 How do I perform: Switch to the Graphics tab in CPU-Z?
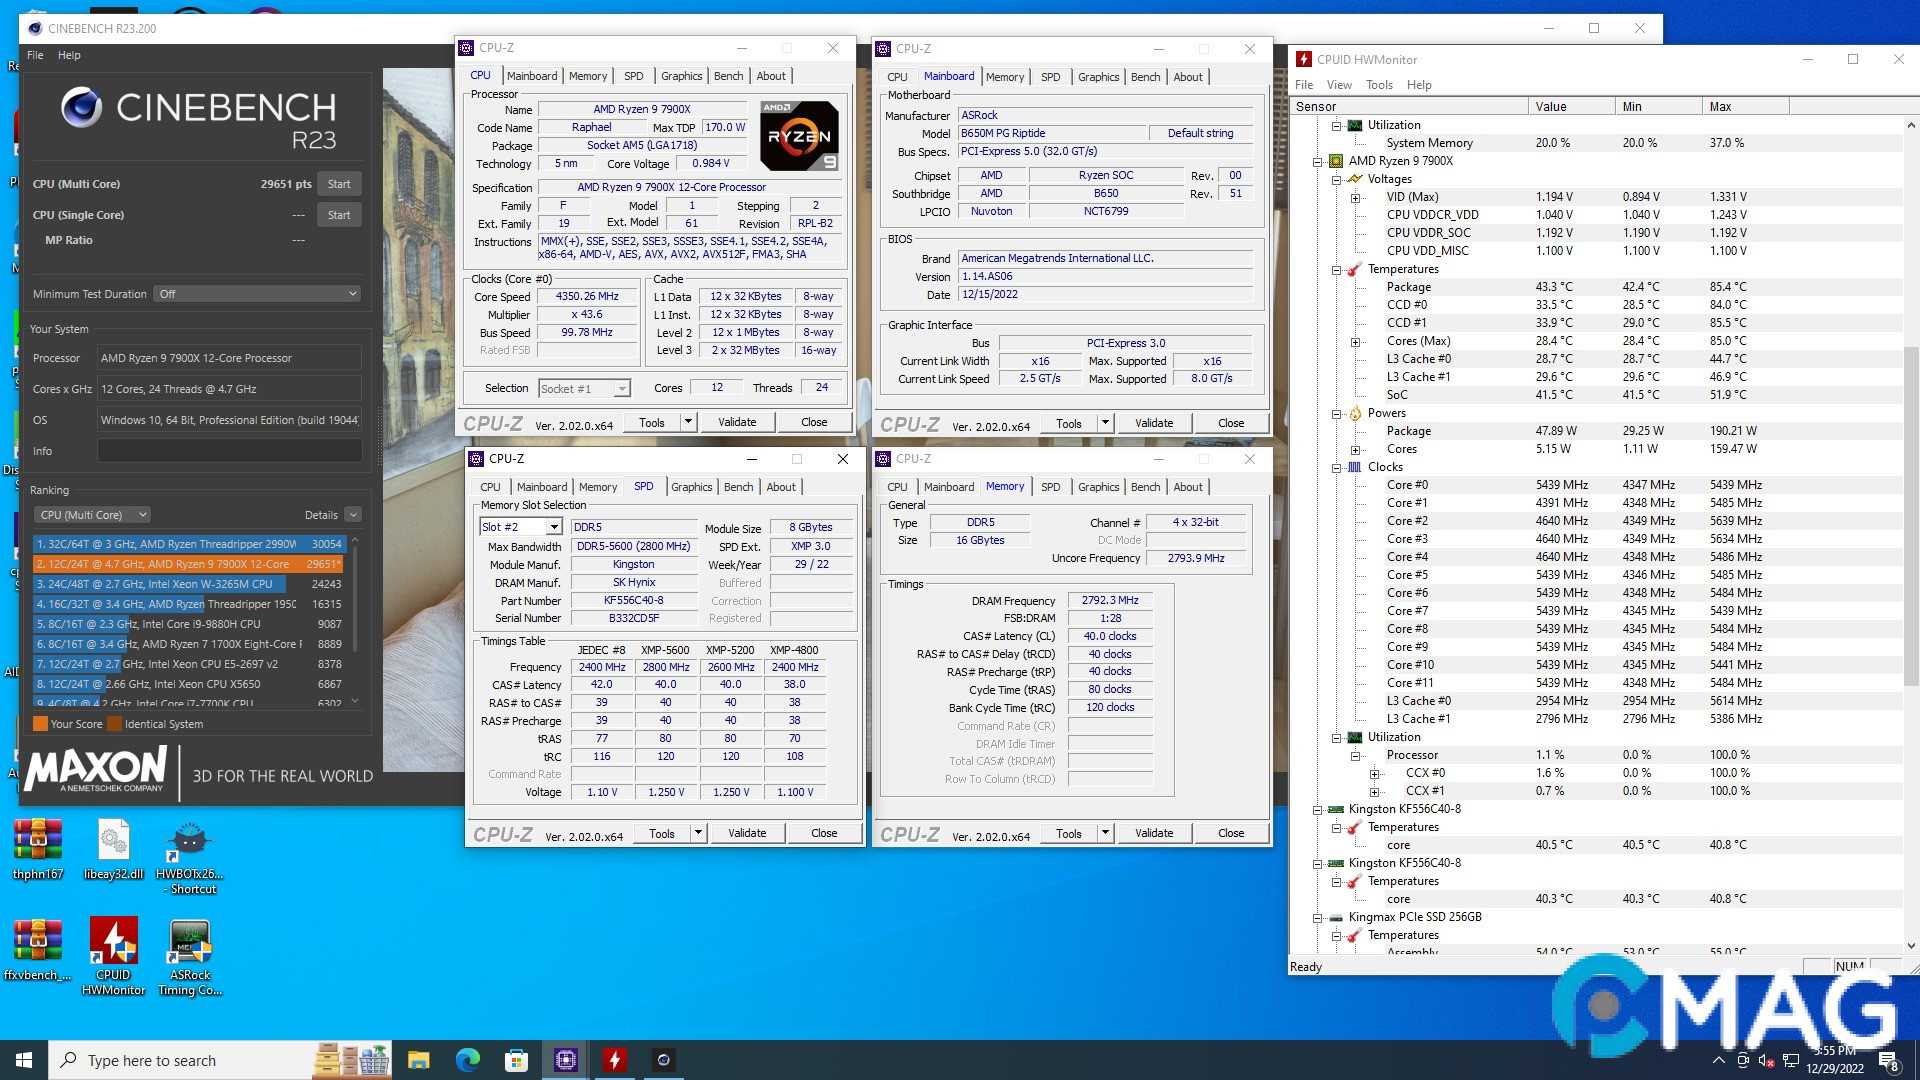coord(681,75)
